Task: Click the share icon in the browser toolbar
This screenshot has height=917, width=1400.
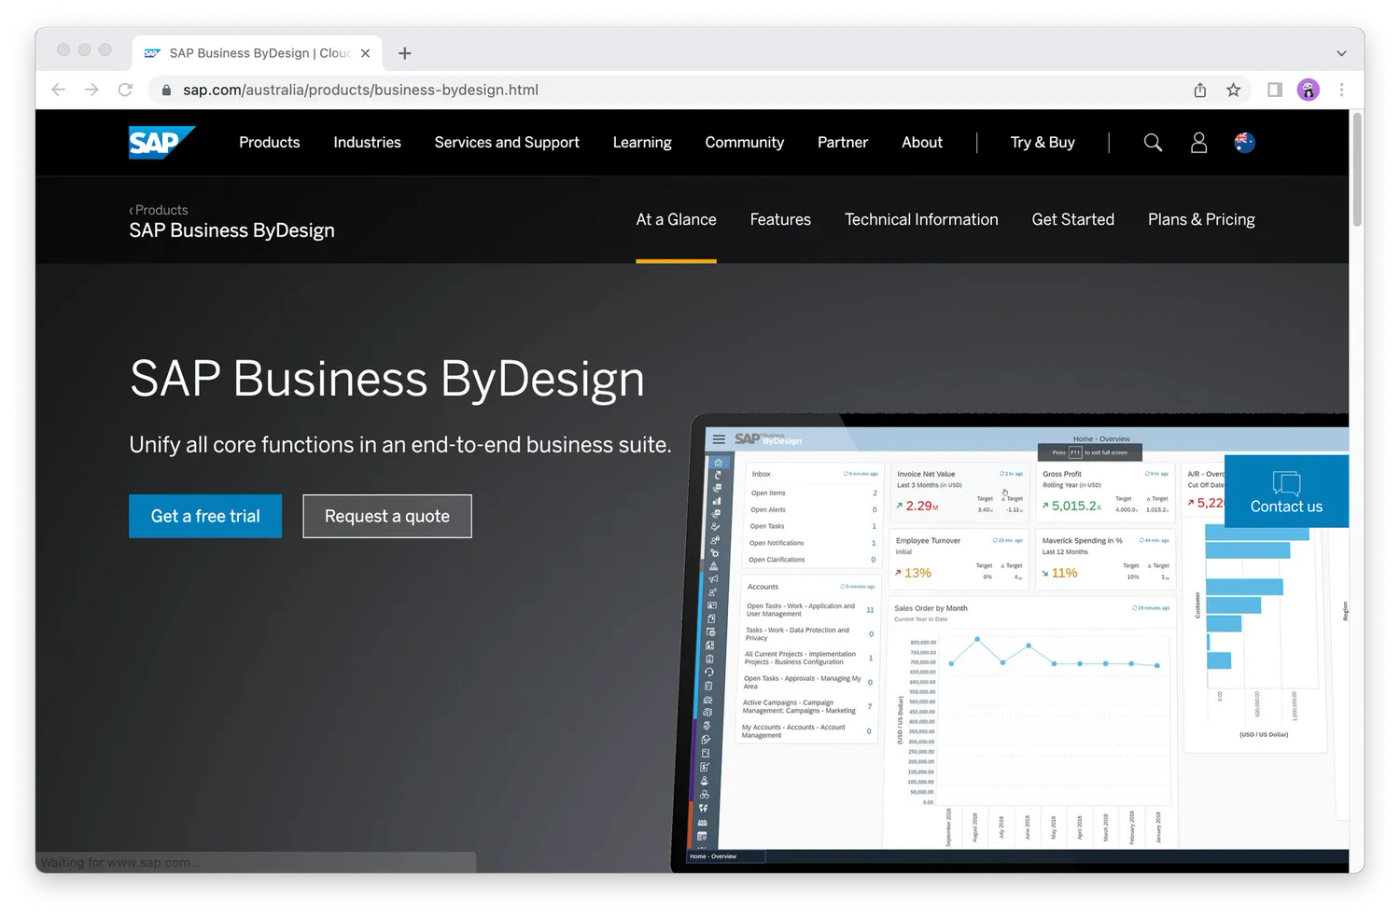Action: click(x=1199, y=89)
